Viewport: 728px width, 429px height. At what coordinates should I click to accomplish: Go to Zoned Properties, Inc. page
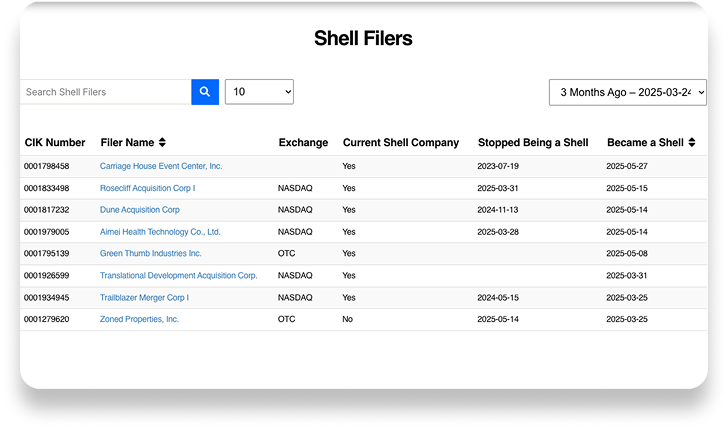tap(139, 319)
